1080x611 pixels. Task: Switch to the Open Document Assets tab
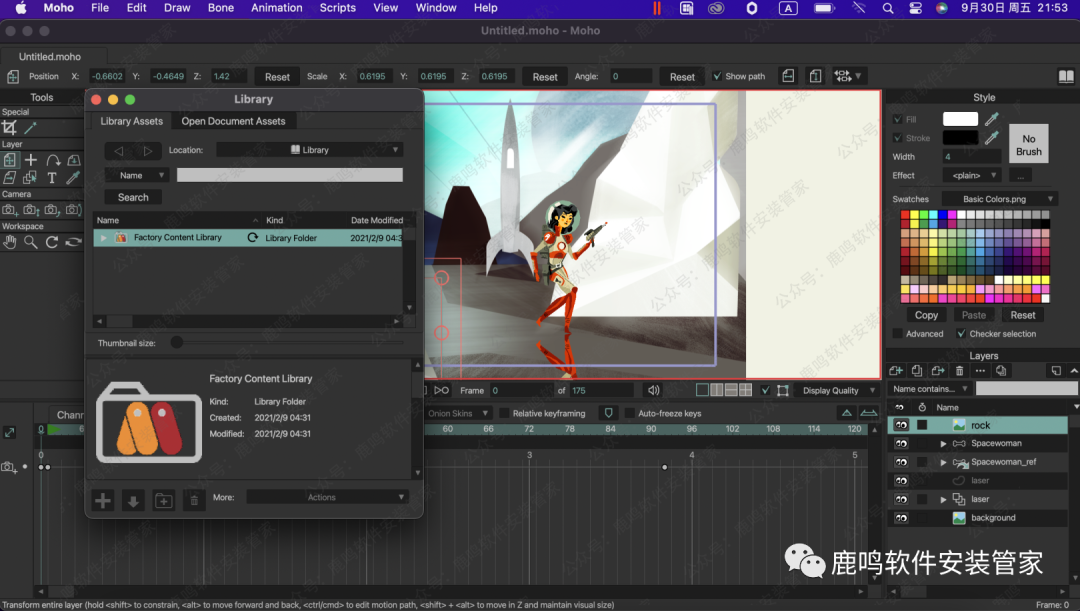click(x=233, y=121)
